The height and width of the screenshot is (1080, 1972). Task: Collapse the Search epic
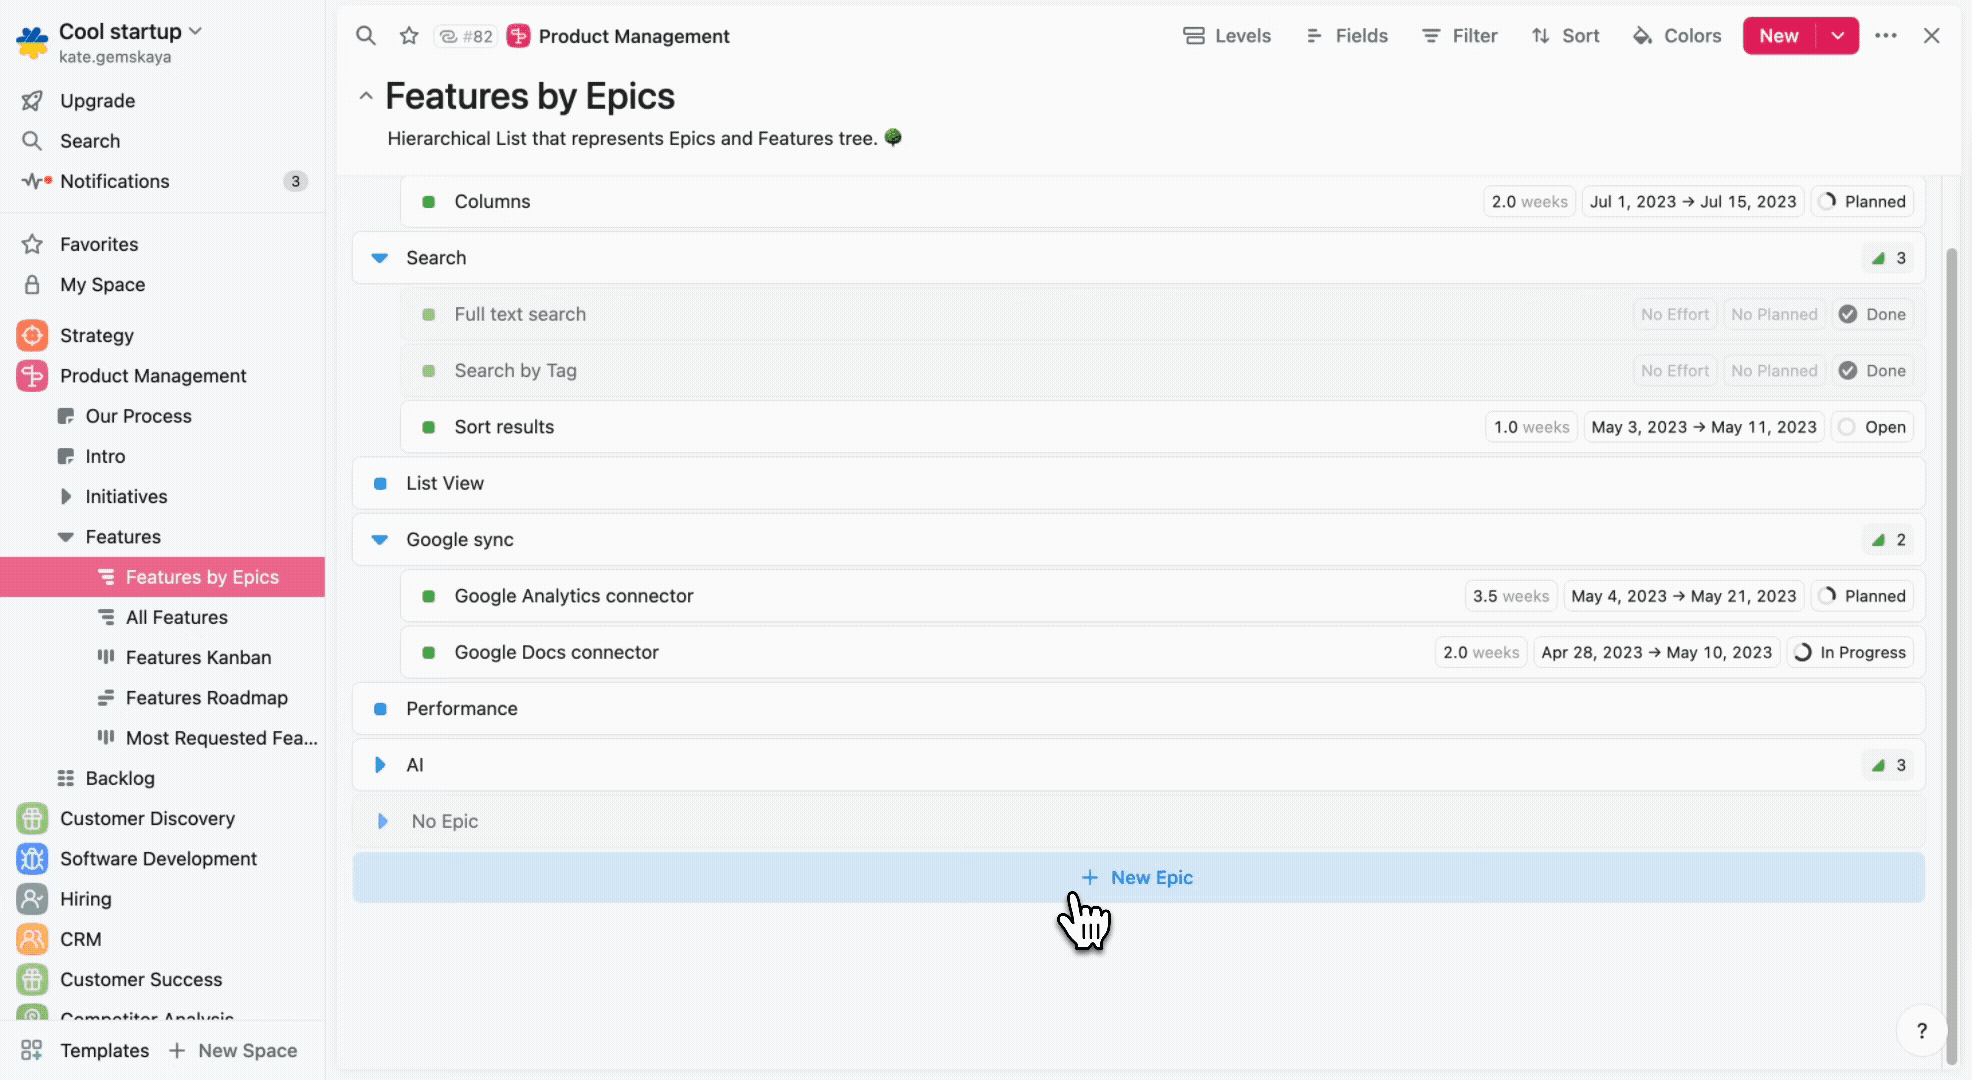379,257
